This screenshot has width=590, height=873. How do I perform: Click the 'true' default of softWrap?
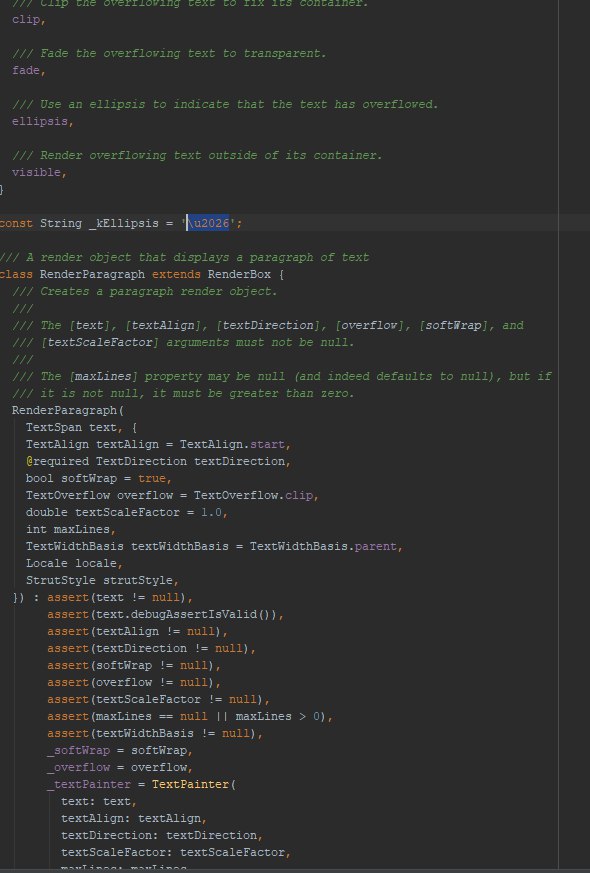pos(151,478)
